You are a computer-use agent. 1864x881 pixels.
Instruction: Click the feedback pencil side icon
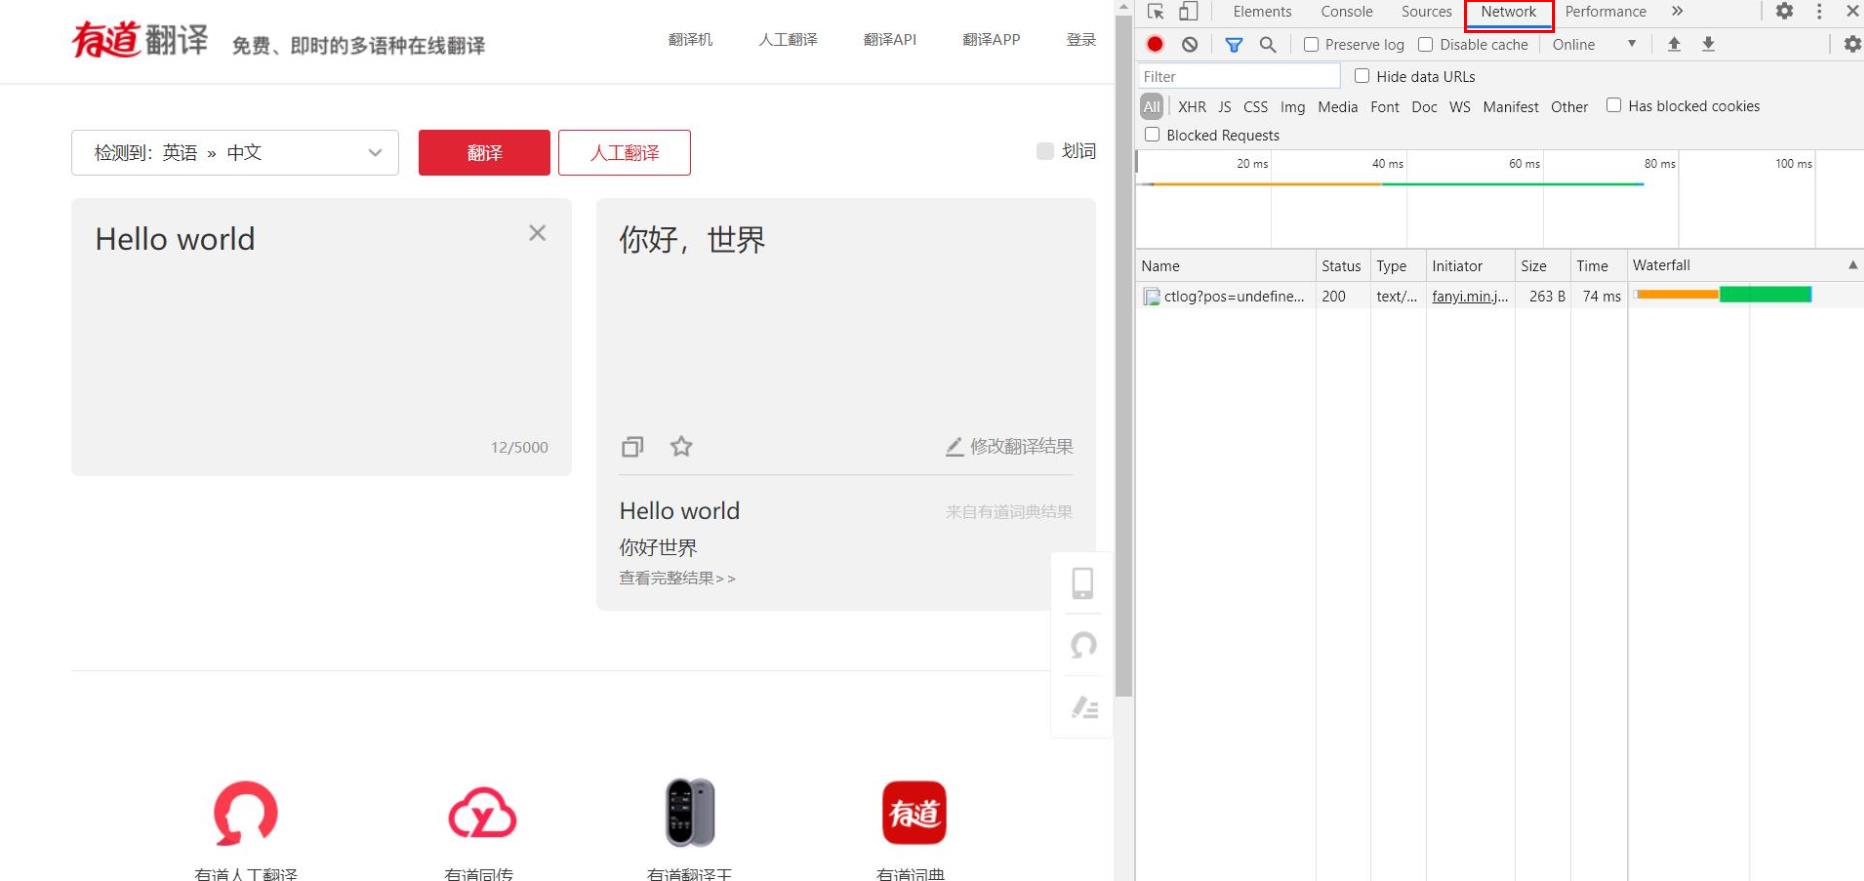[x=1085, y=707]
